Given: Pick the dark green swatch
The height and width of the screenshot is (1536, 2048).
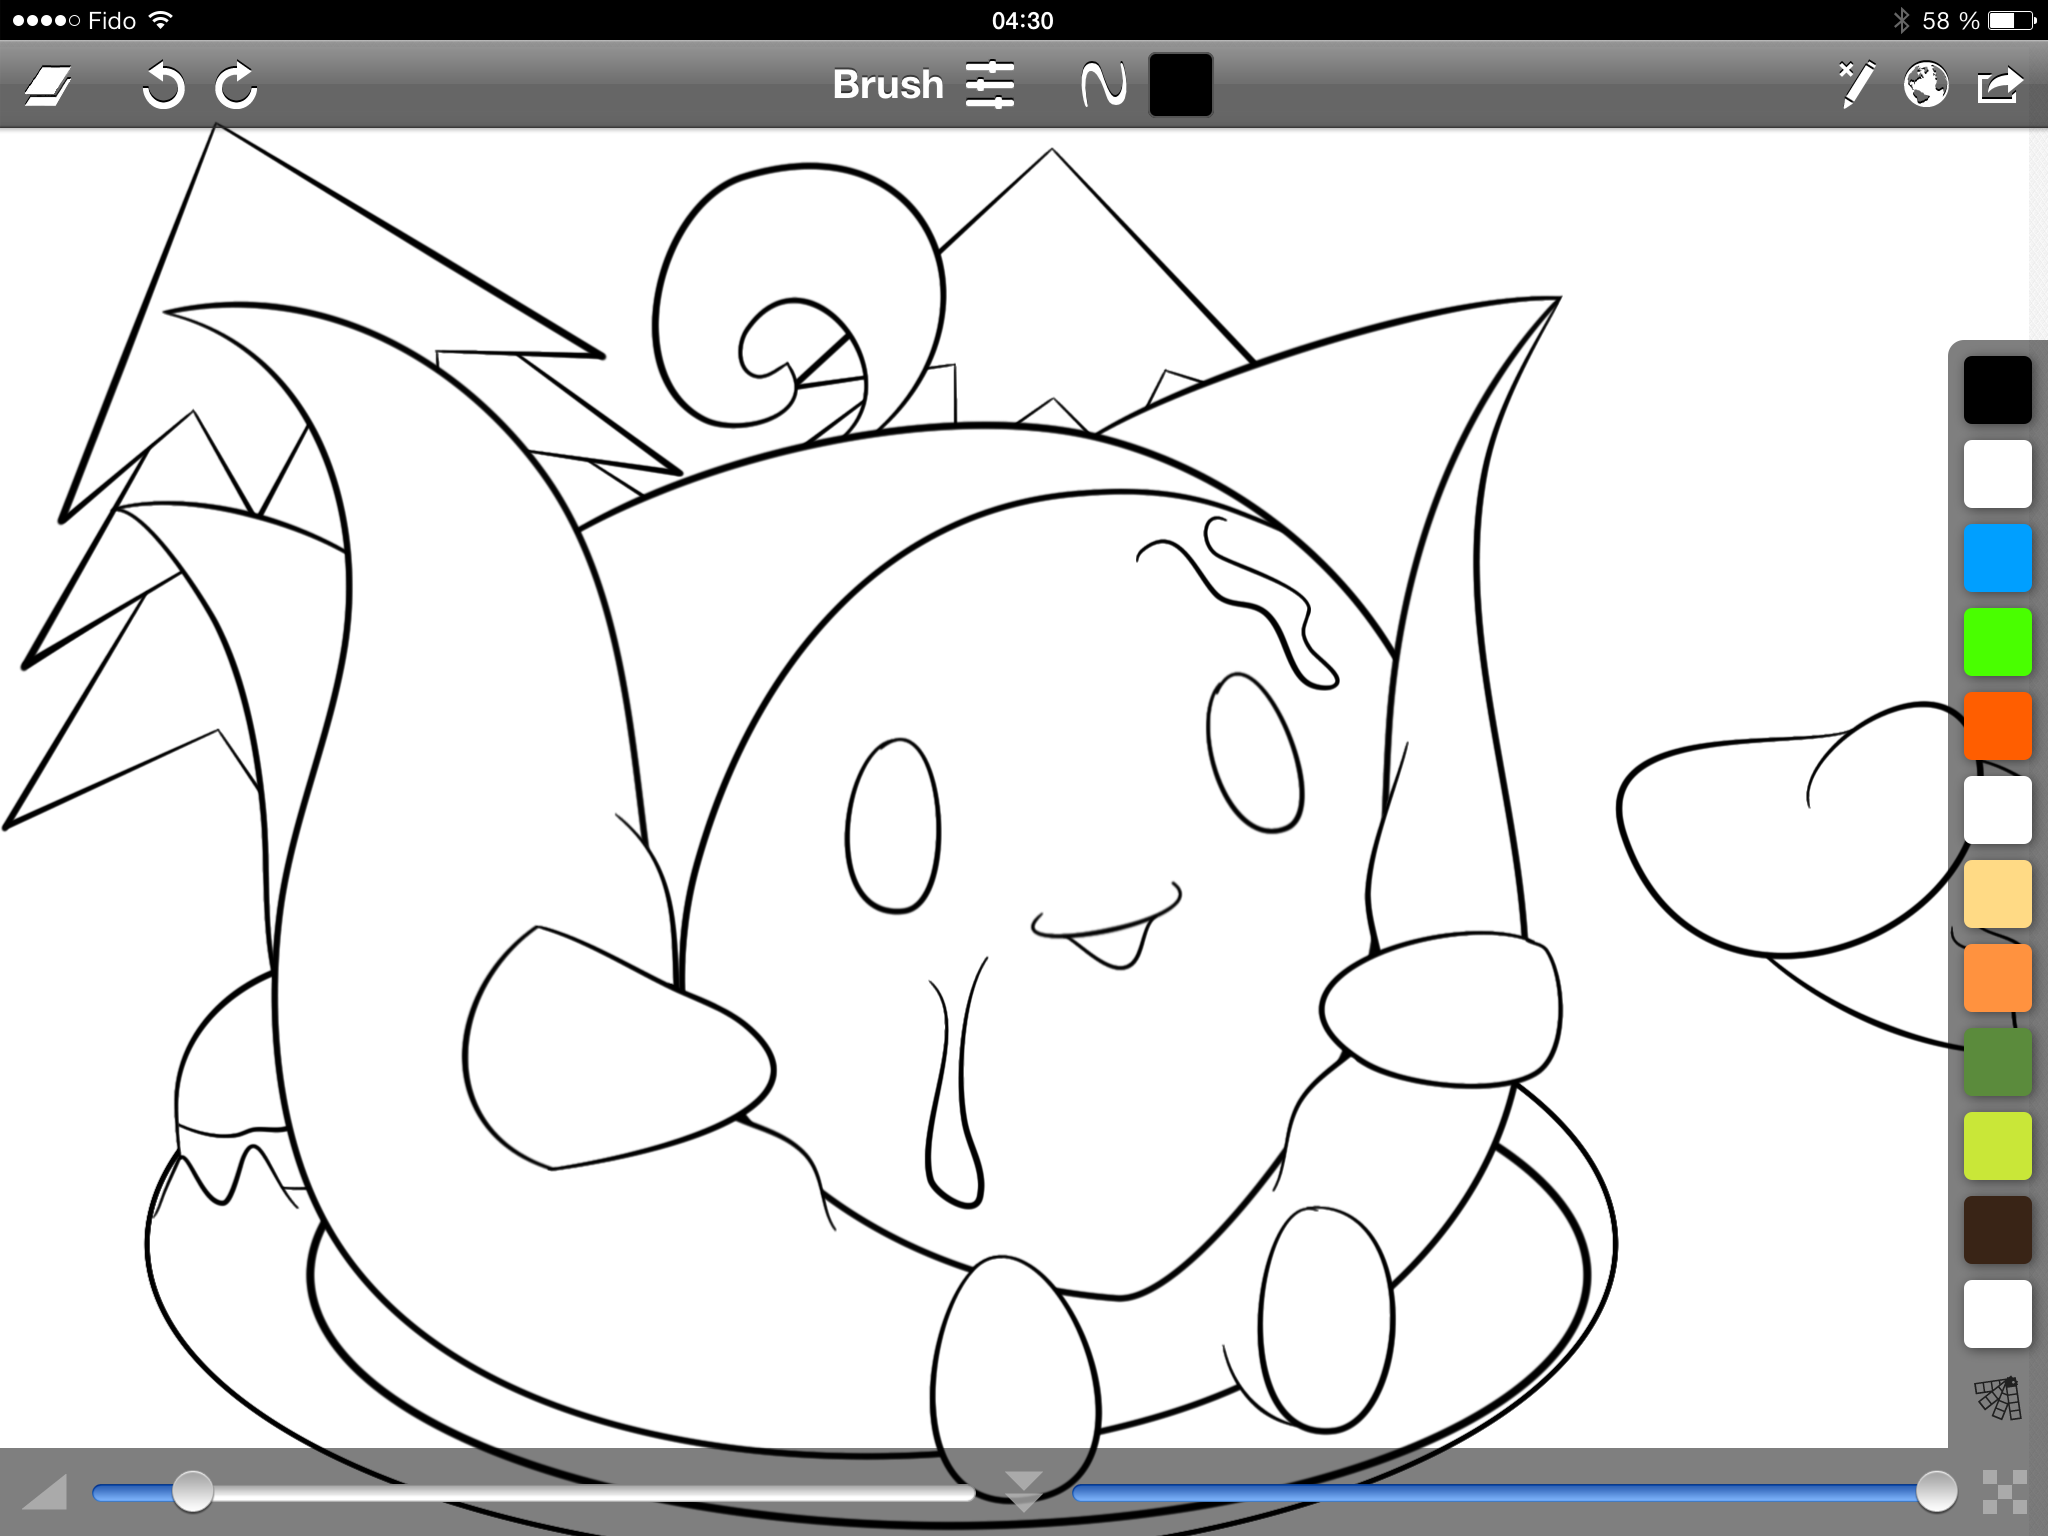Looking at the screenshot, I should click(1998, 1062).
